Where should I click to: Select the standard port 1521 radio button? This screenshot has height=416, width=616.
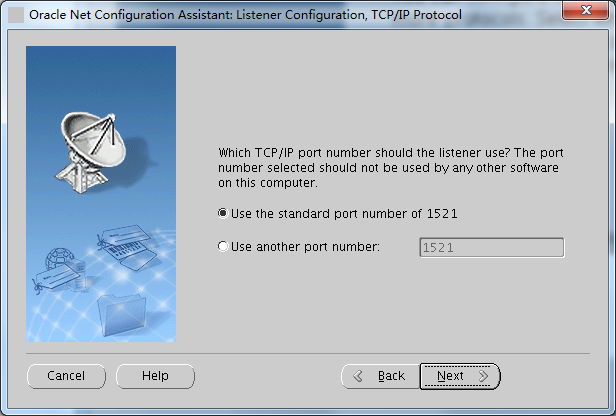coord(223,213)
